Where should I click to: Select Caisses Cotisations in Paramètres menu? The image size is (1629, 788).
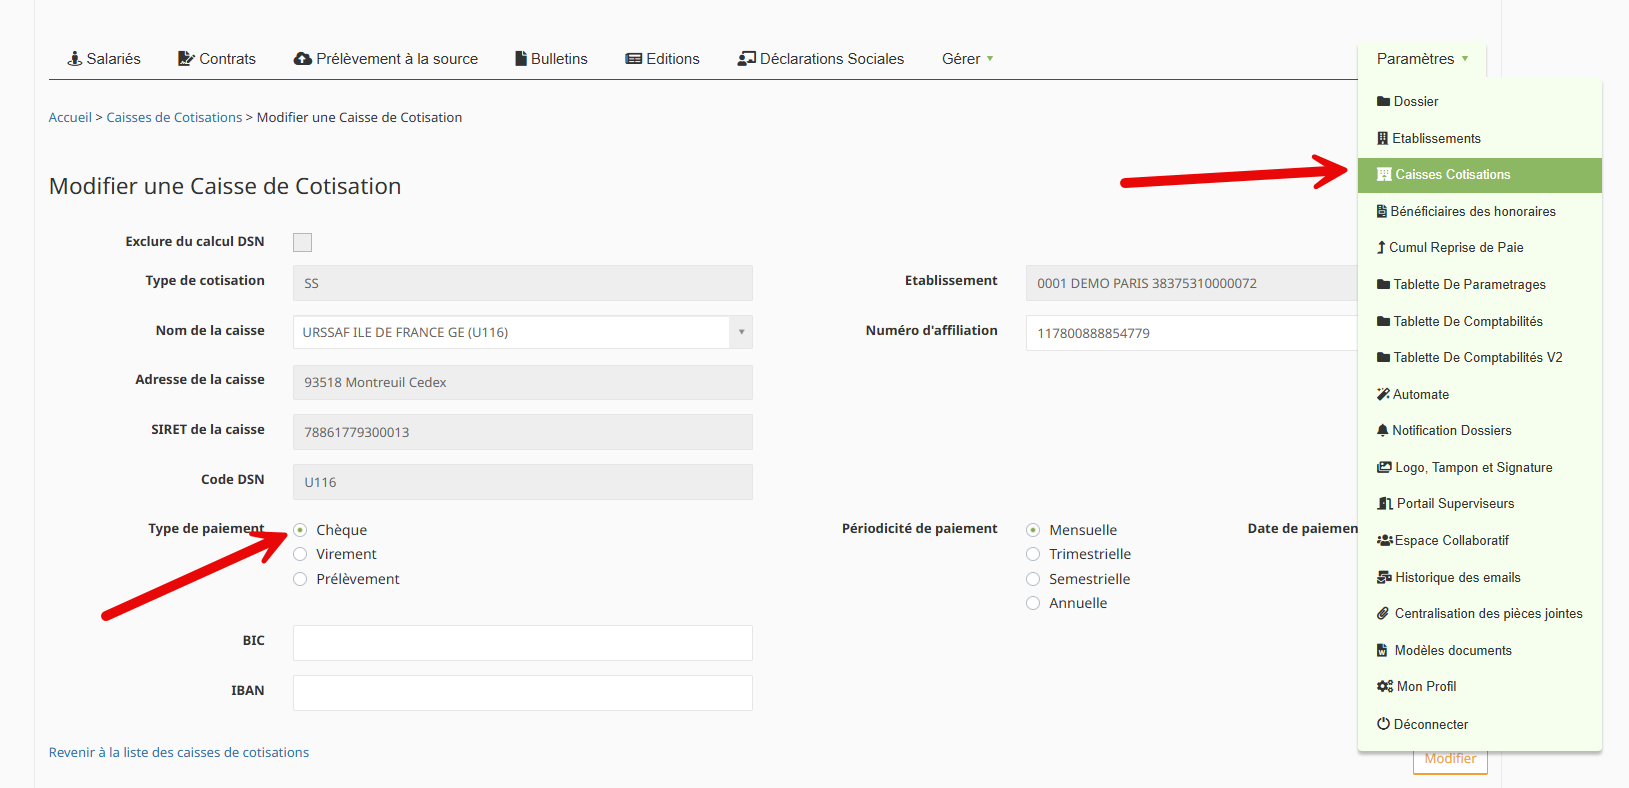(x=1480, y=175)
